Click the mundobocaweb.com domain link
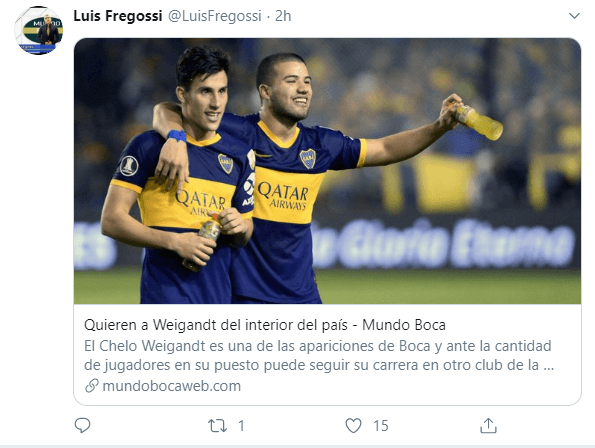This screenshot has width=595, height=448. click(172, 386)
